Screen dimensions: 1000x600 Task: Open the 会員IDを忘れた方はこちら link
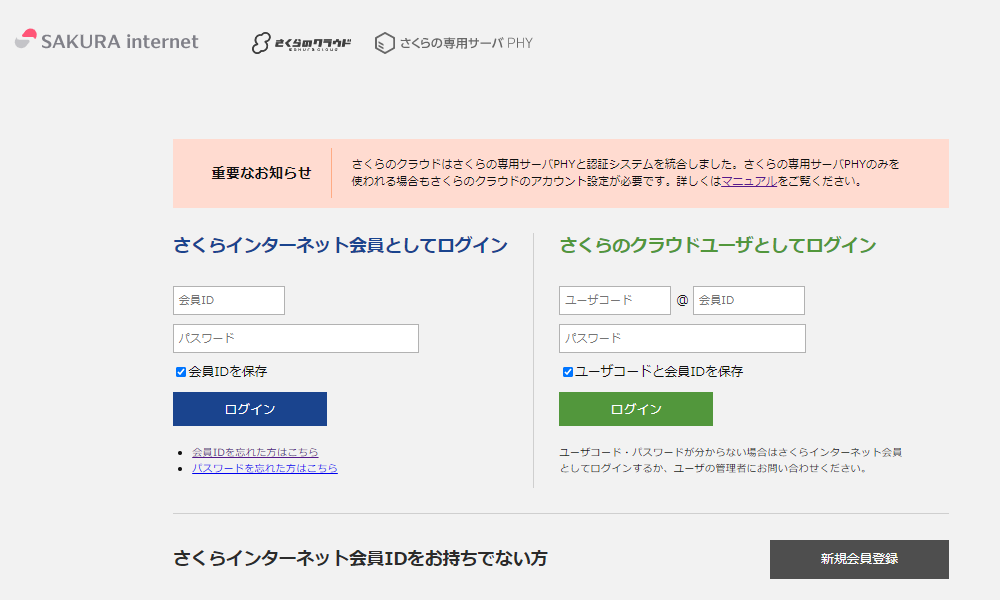point(255,452)
